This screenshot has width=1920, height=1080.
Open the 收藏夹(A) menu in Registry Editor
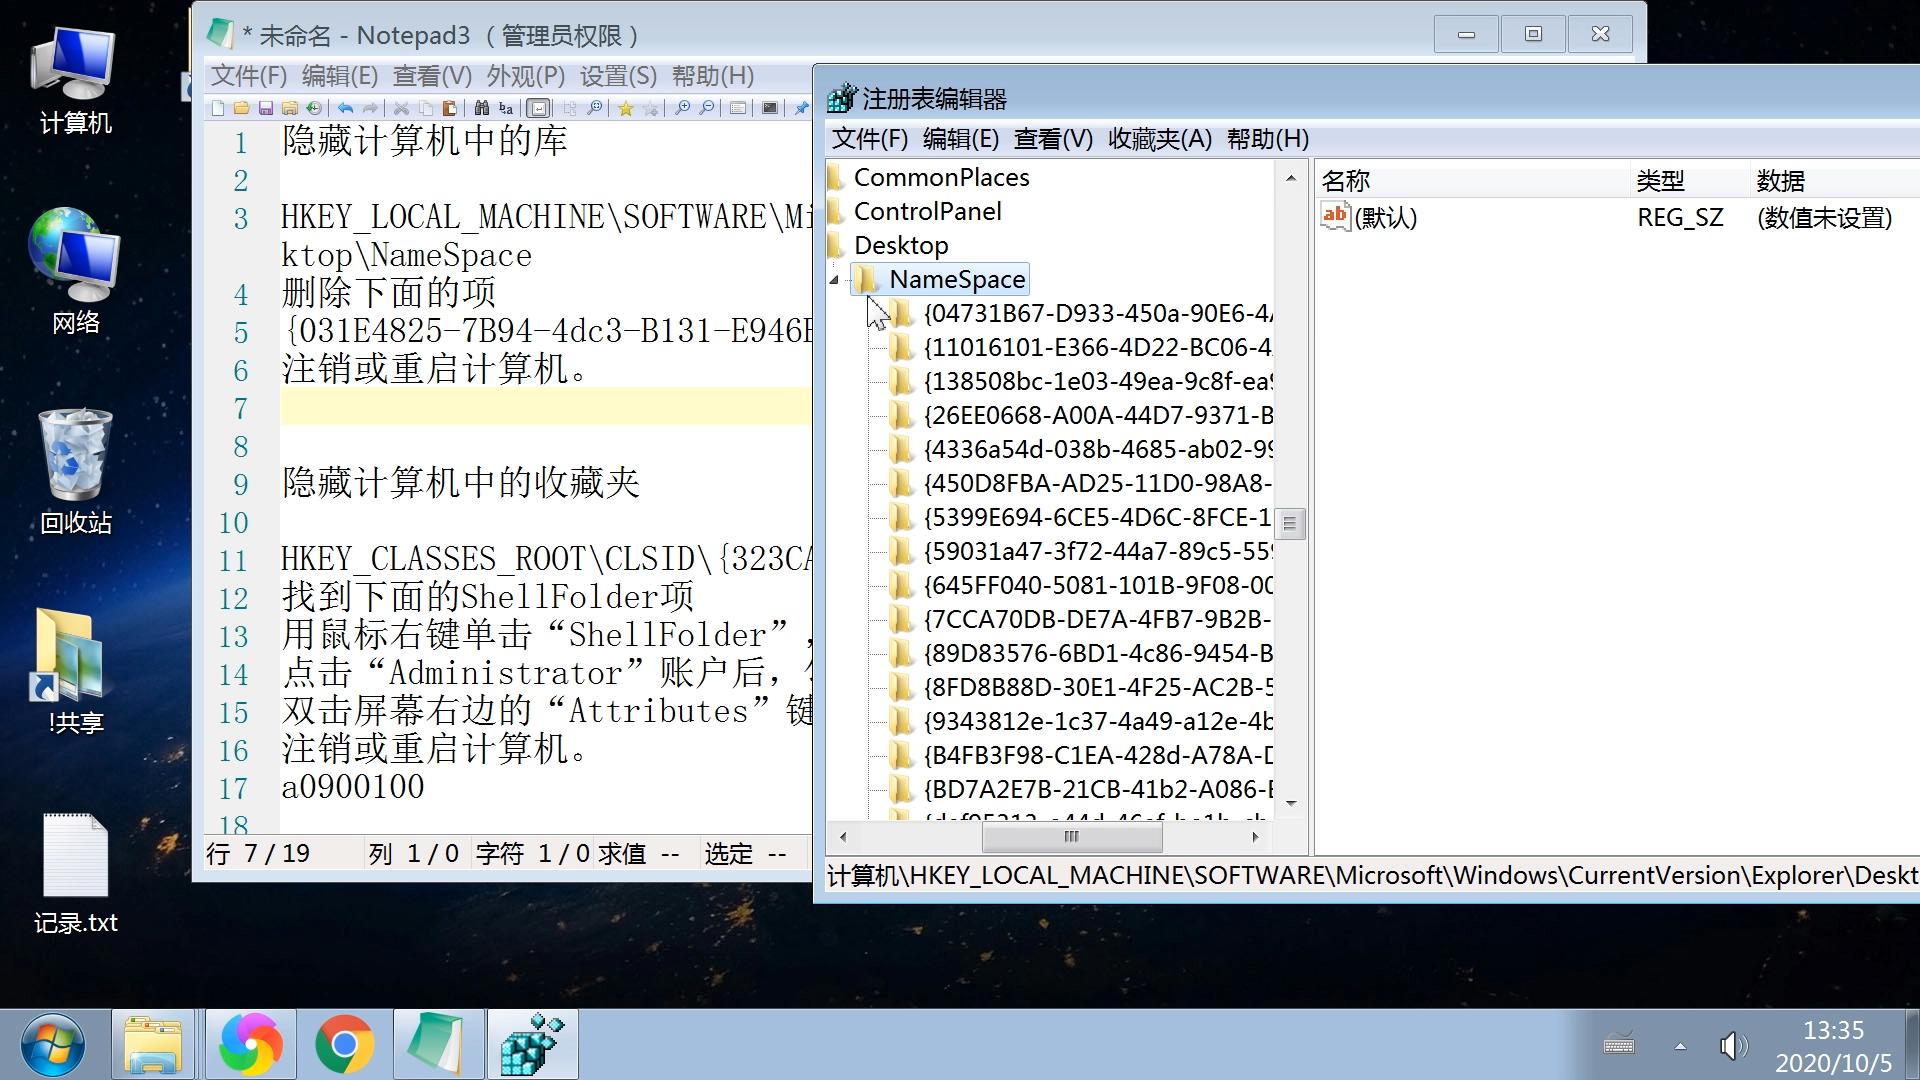pyautogui.click(x=1159, y=139)
